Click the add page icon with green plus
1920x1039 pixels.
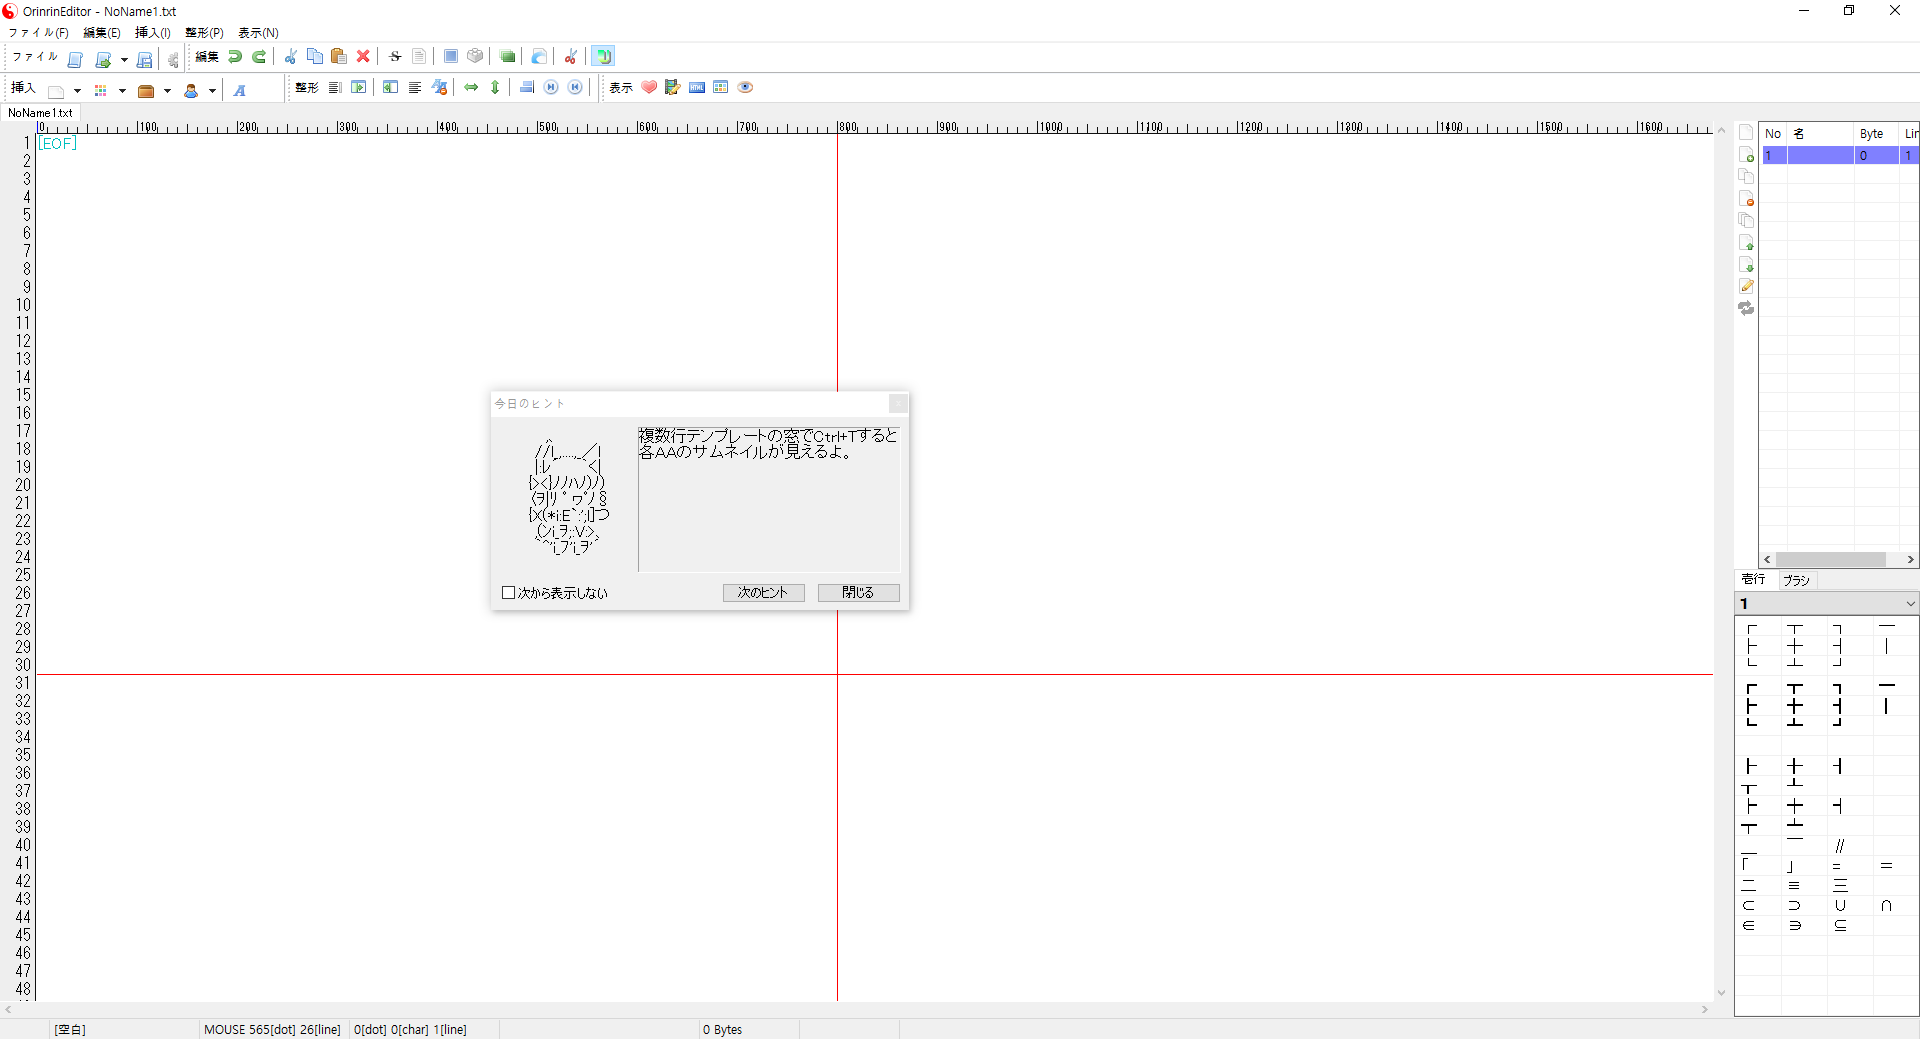coord(1746,155)
